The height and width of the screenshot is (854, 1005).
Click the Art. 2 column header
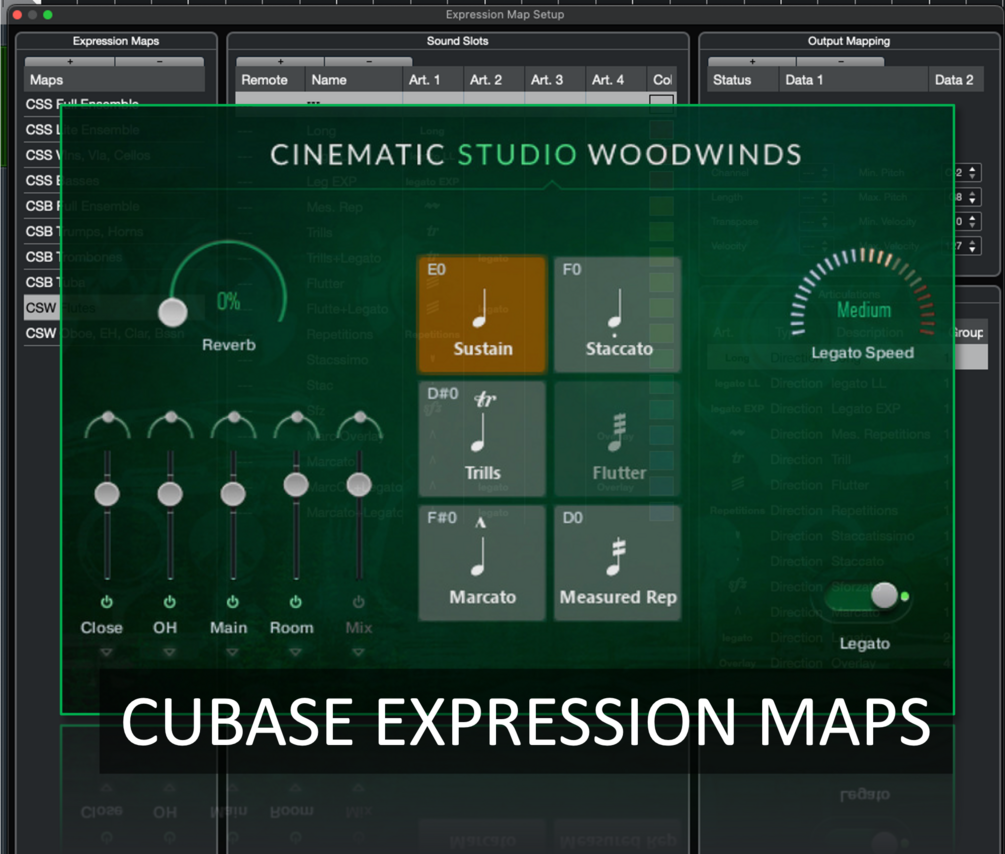click(494, 80)
